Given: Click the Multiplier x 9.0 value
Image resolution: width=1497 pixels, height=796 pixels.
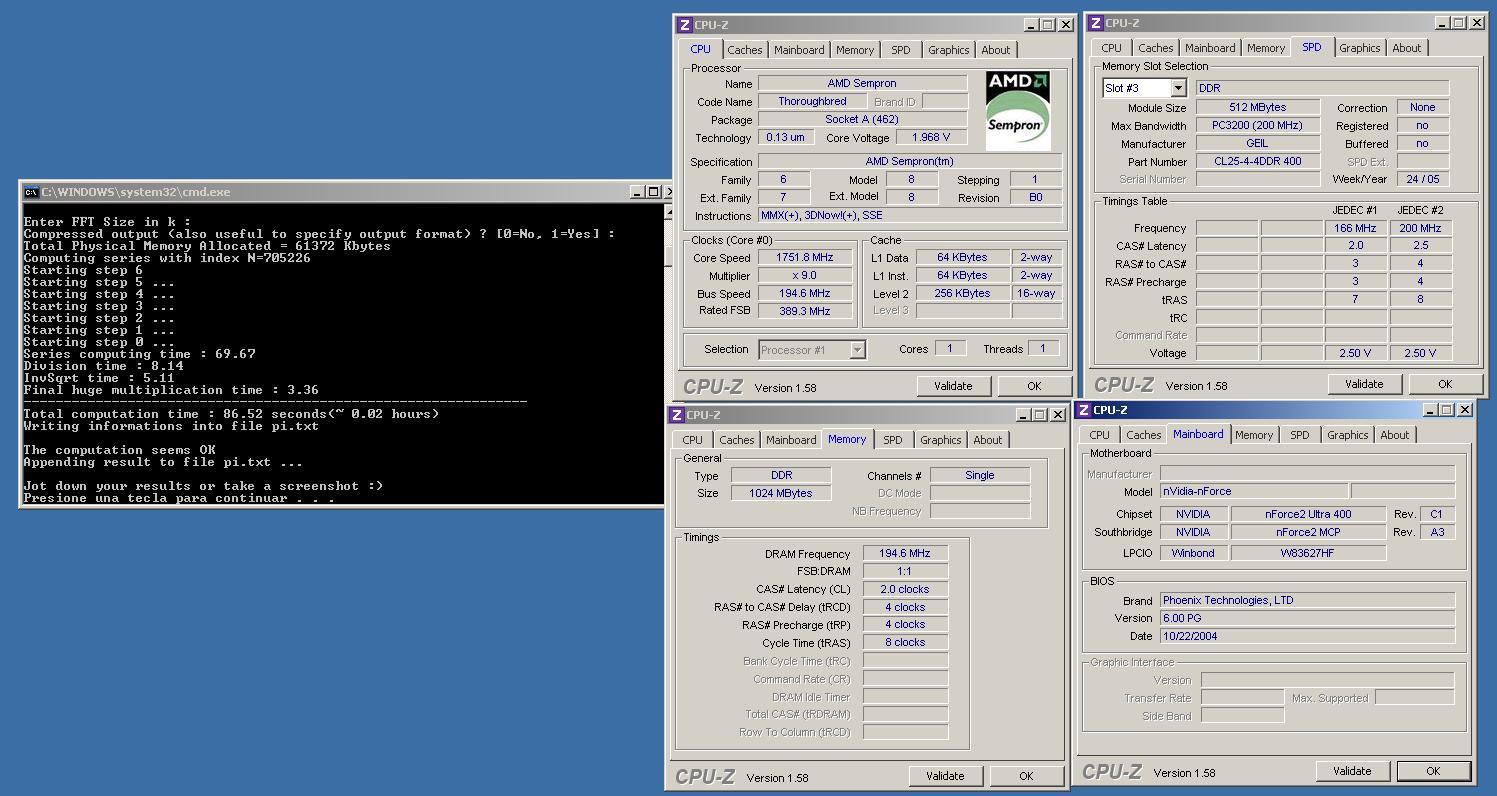Looking at the screenshot, I should (x=805, y=275).
